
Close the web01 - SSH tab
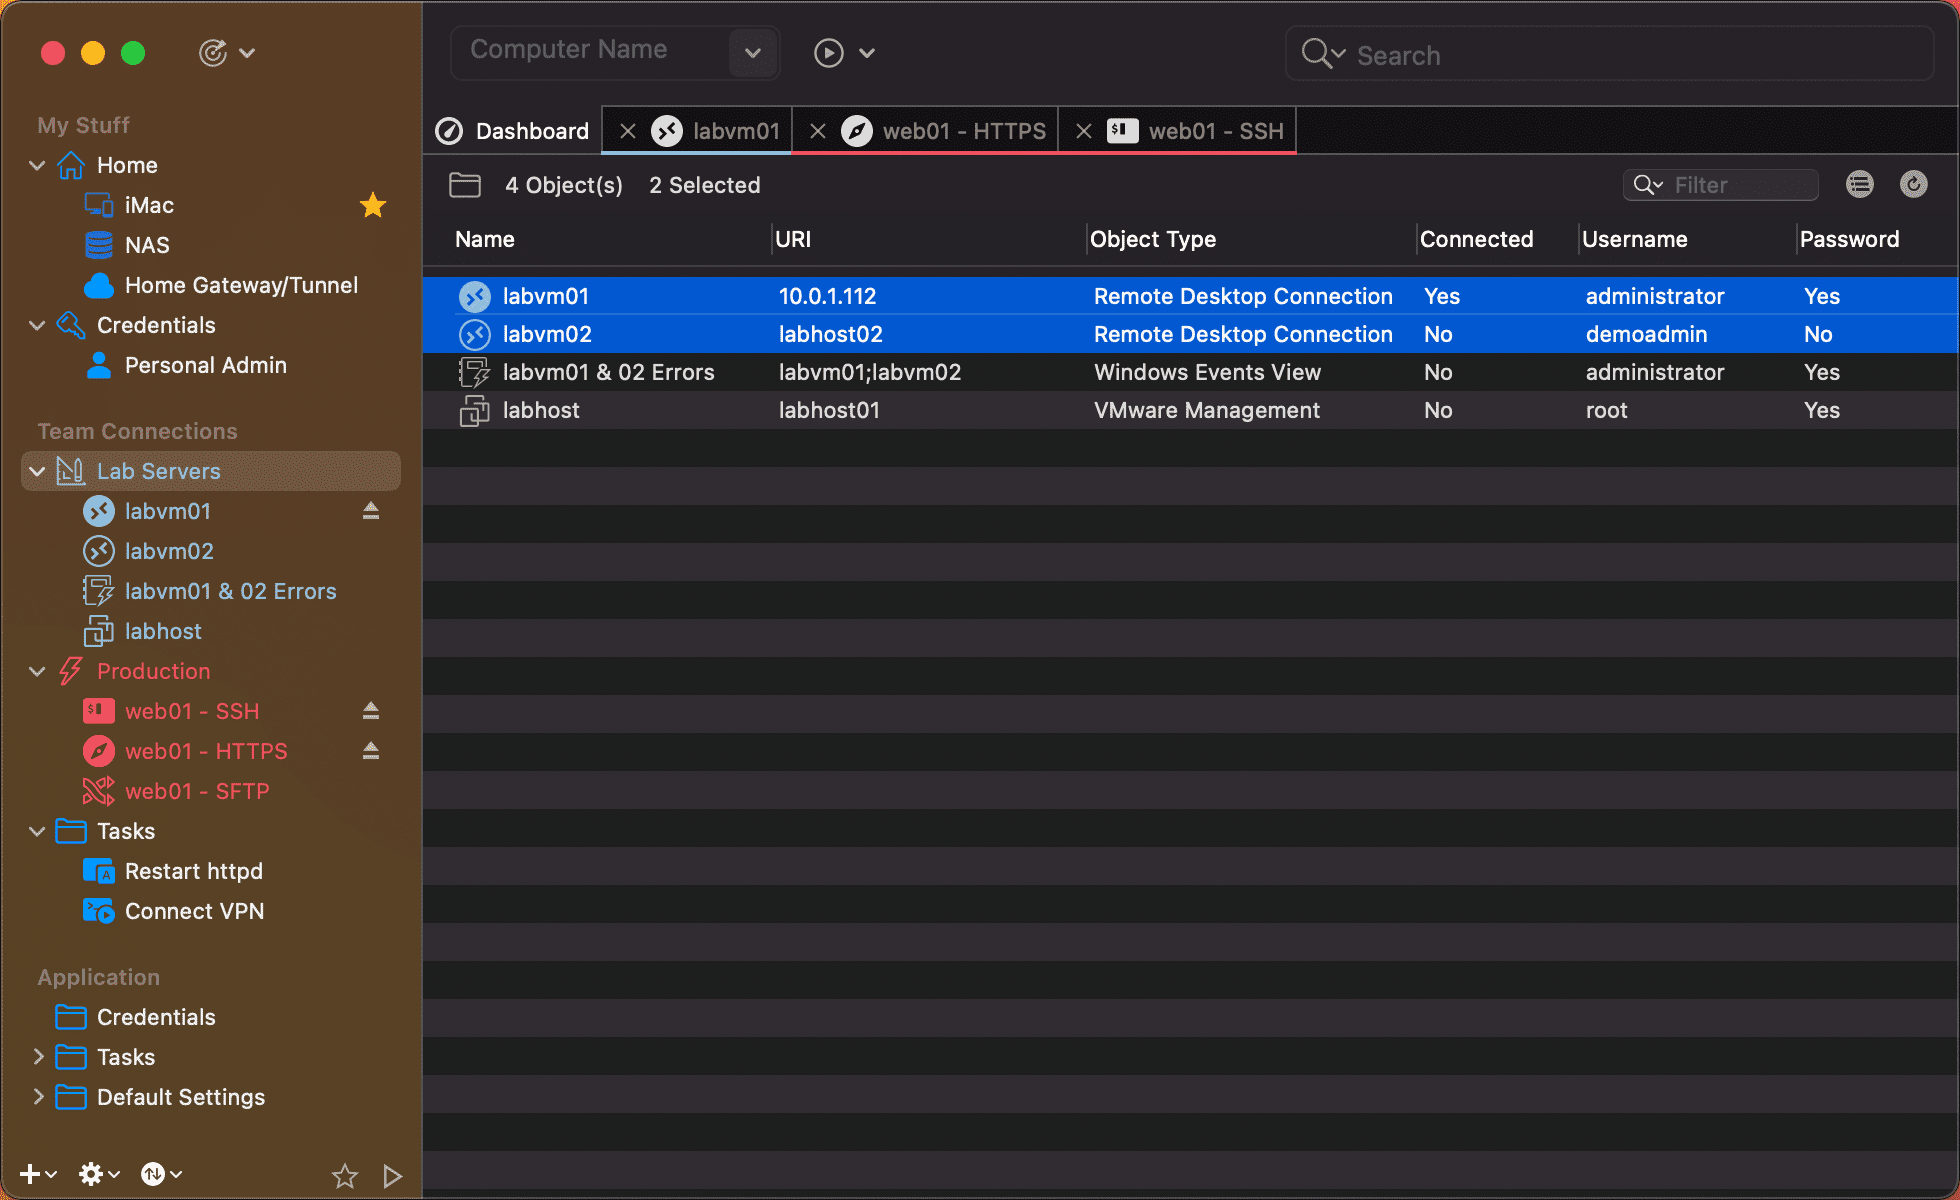point(1083,131)
